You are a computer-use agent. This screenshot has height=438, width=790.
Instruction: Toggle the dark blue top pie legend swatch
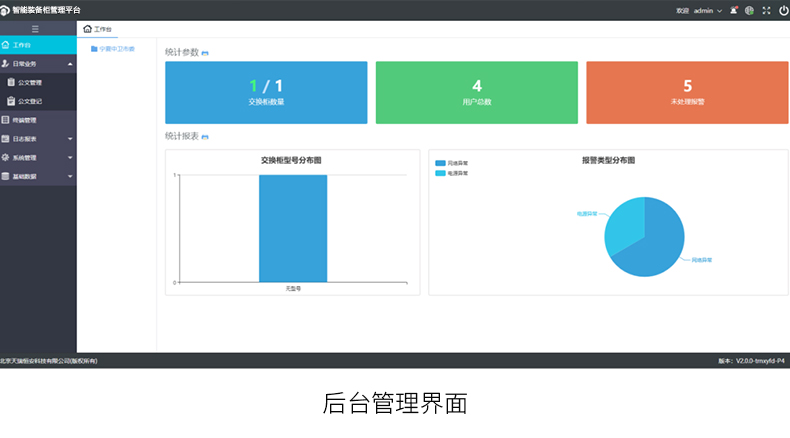click(x=440, y=163)
